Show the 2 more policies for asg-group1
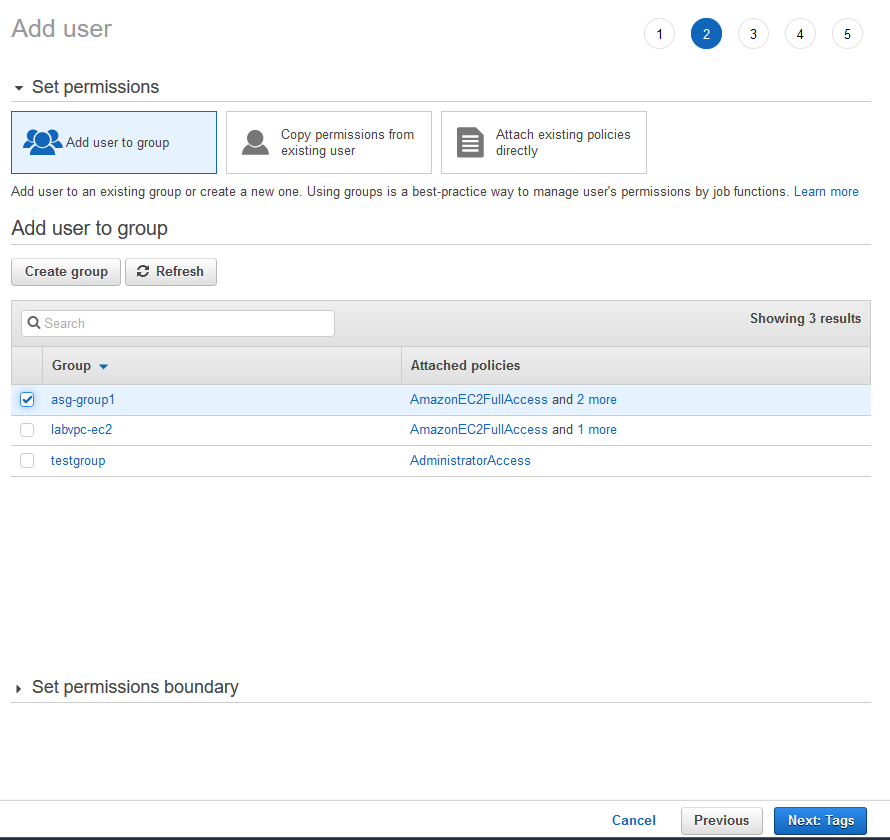This screenshot has width=890, height=840. pos(597,400)
